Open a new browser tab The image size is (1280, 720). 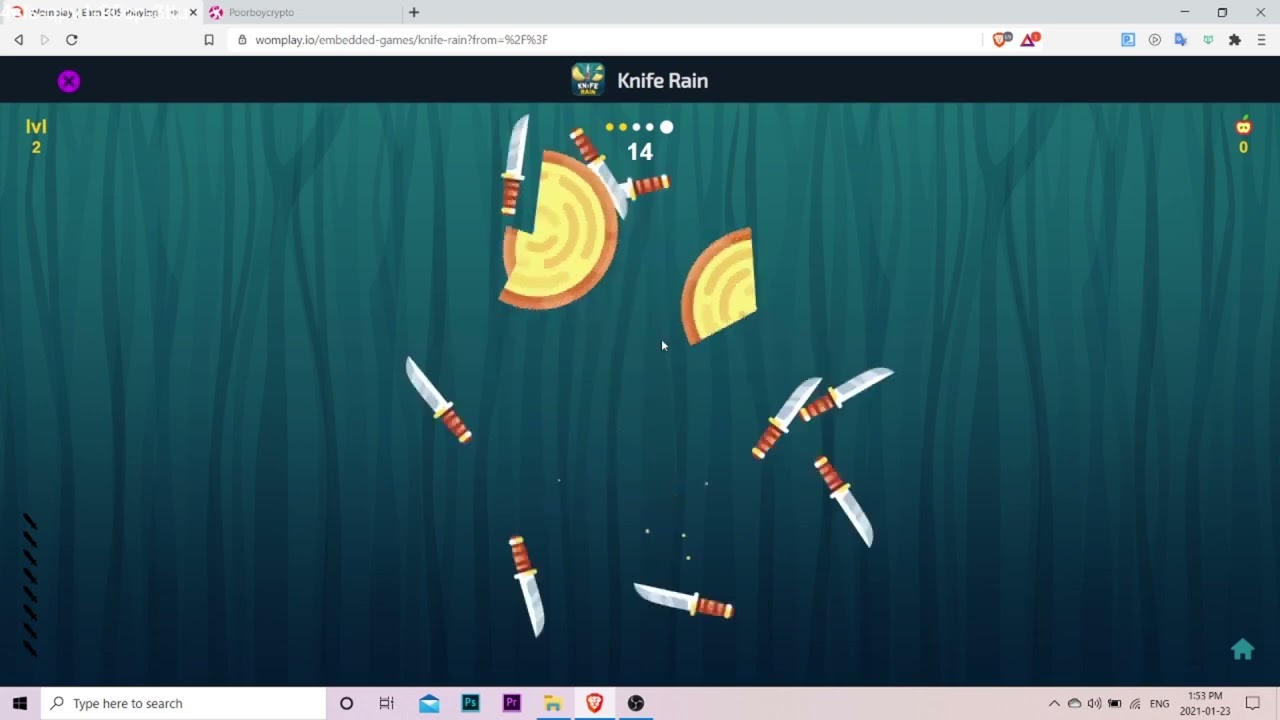coord(414,12)
